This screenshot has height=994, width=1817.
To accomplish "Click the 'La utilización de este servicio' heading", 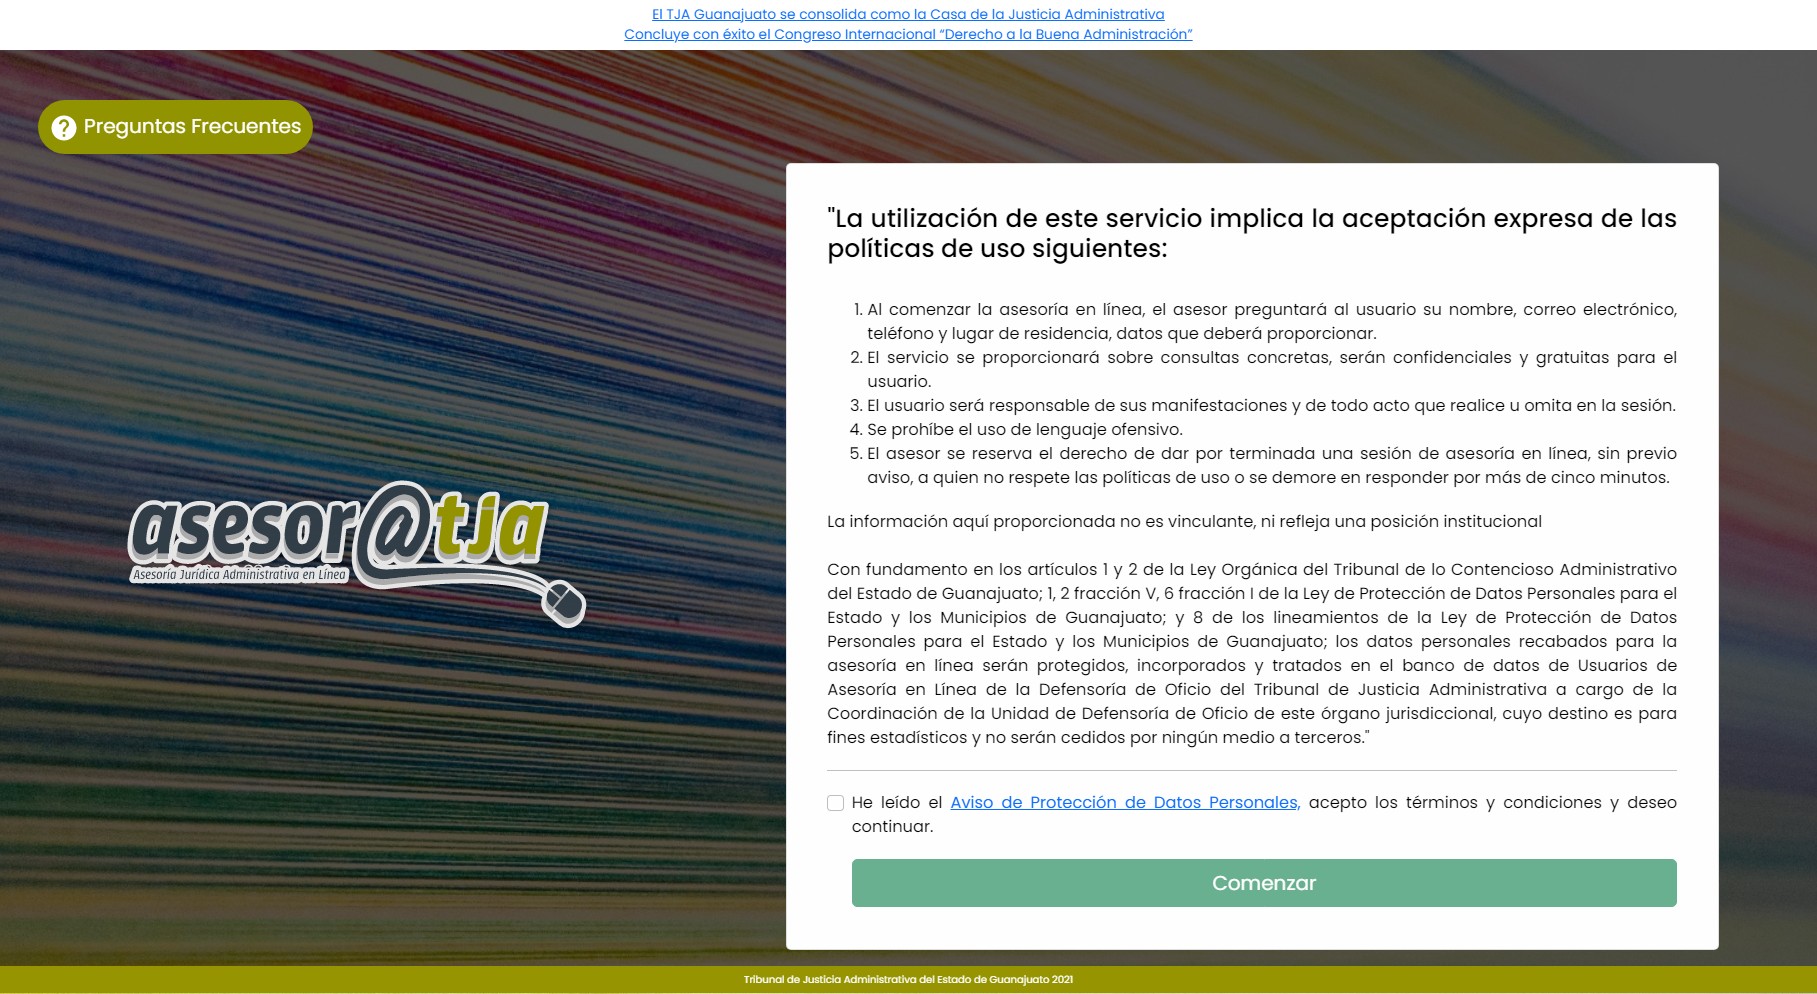I will point(1251,233).
